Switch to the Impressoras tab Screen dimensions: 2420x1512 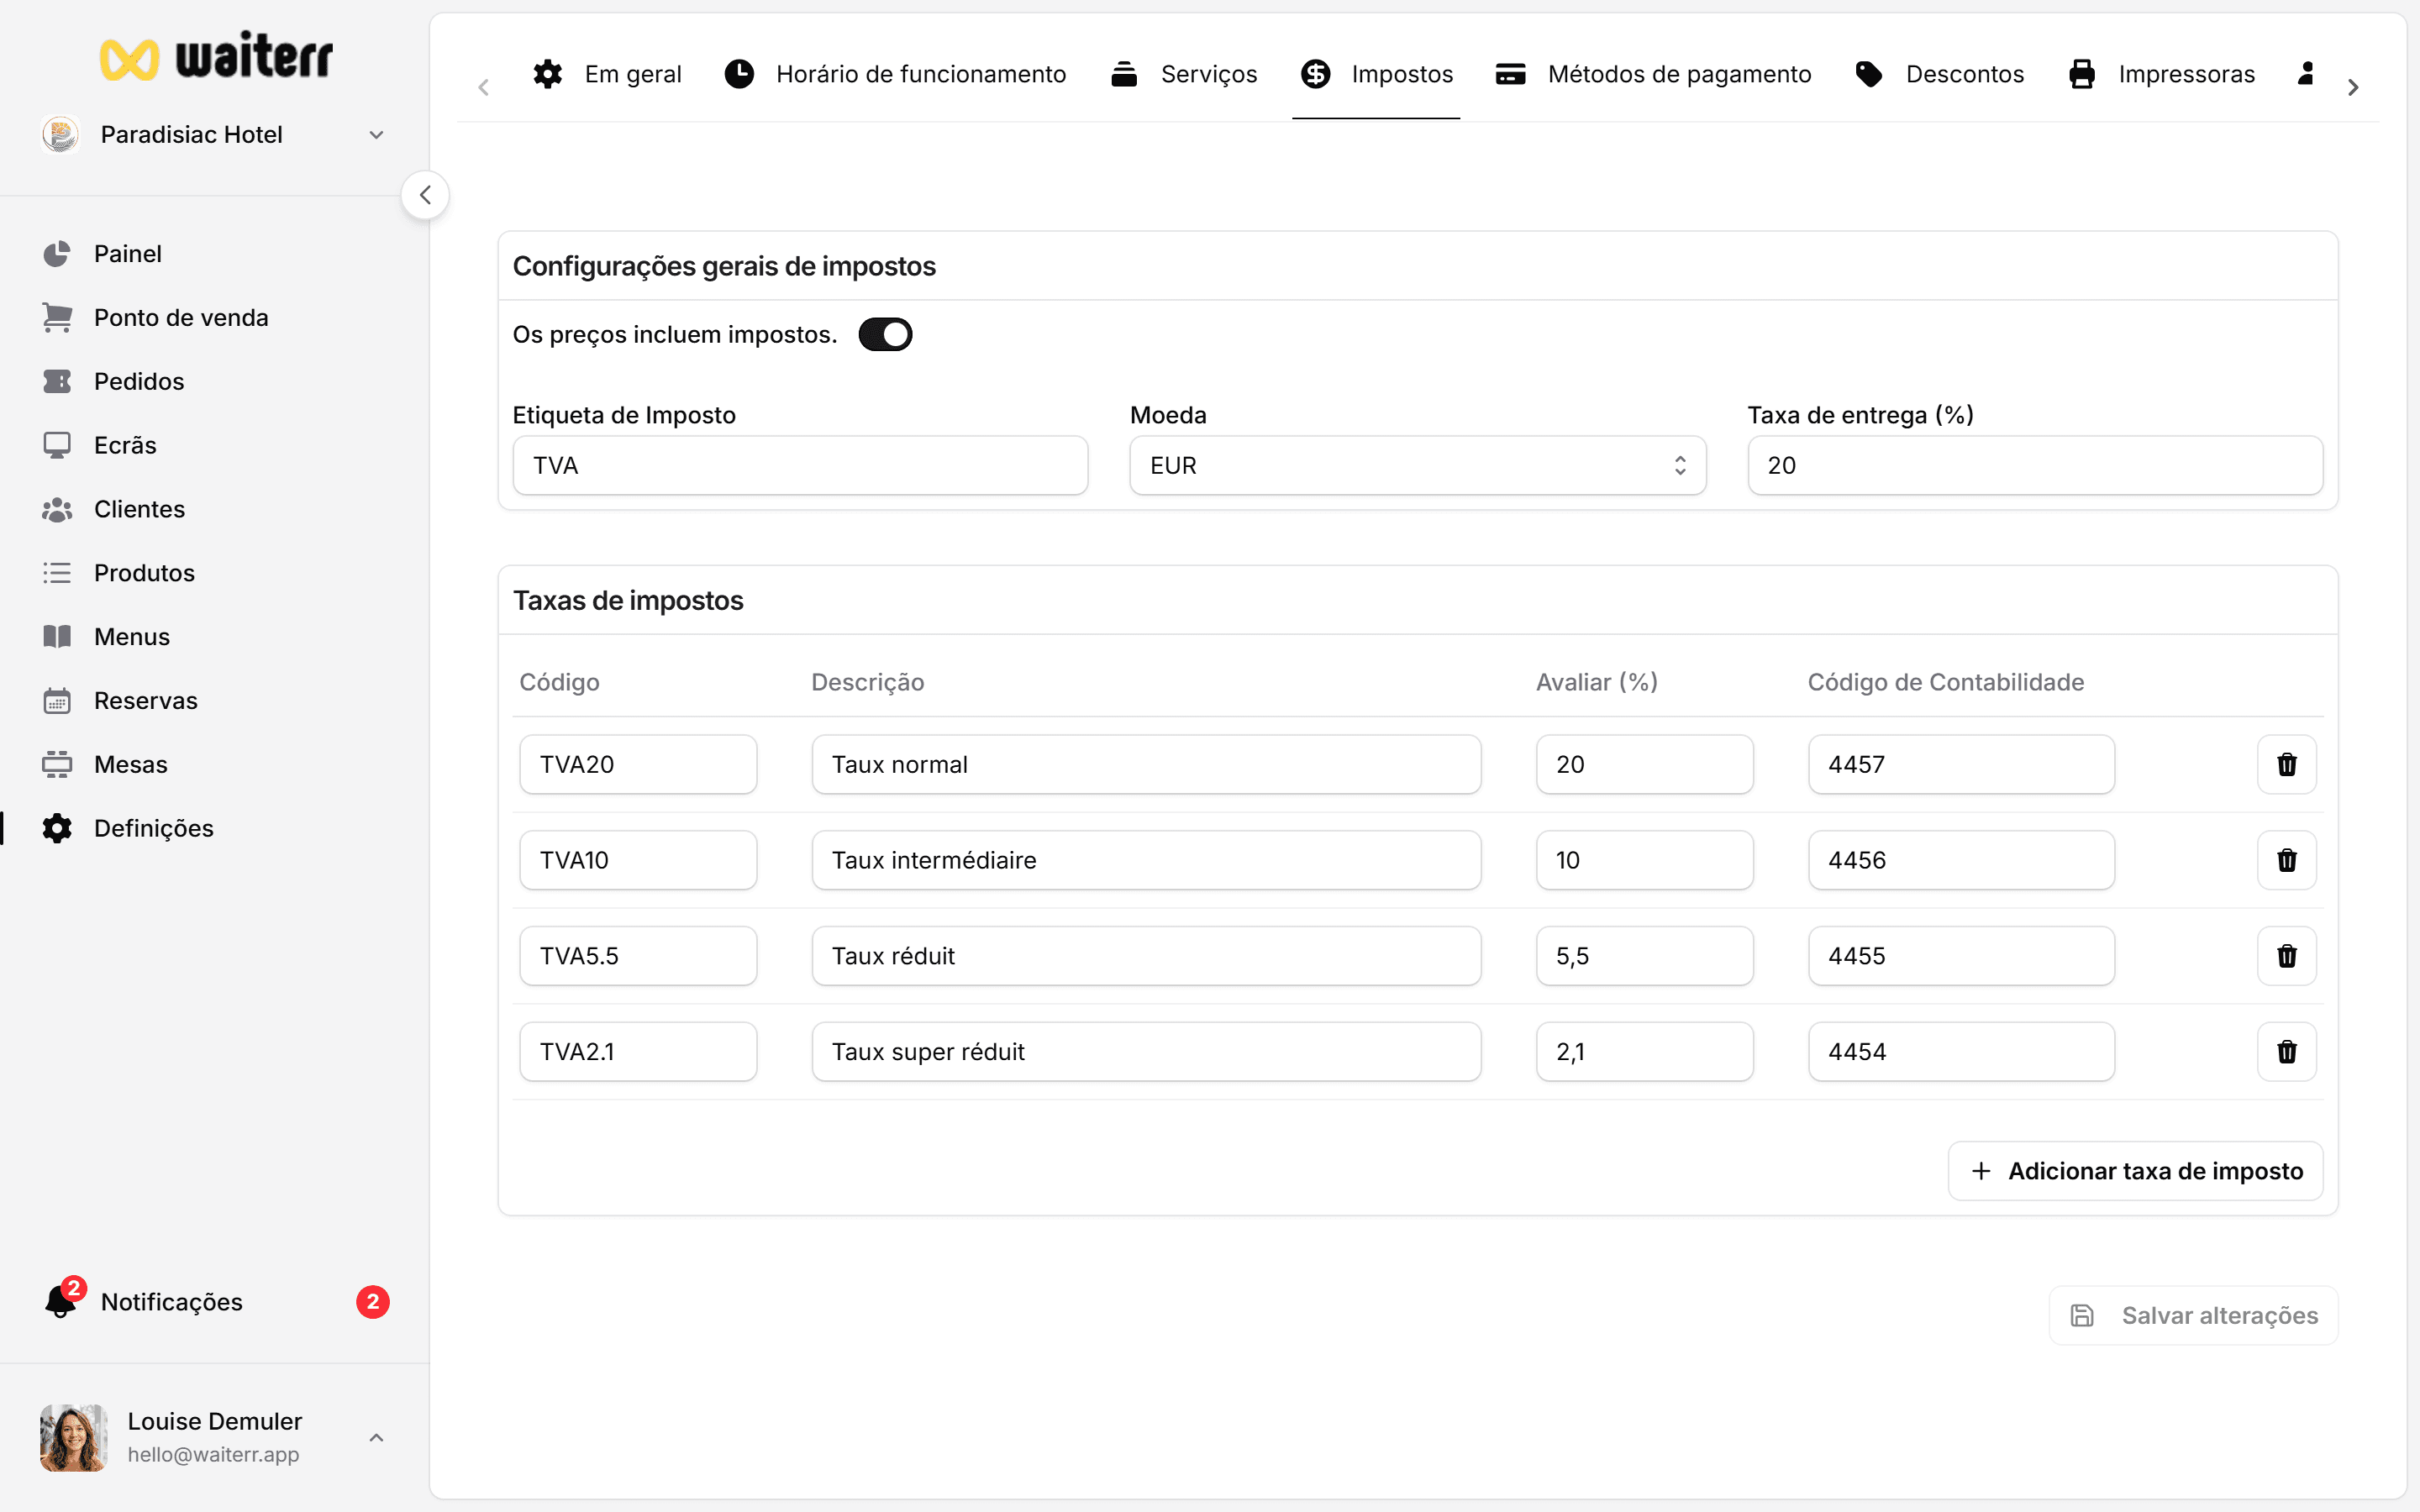point(2161,74)
